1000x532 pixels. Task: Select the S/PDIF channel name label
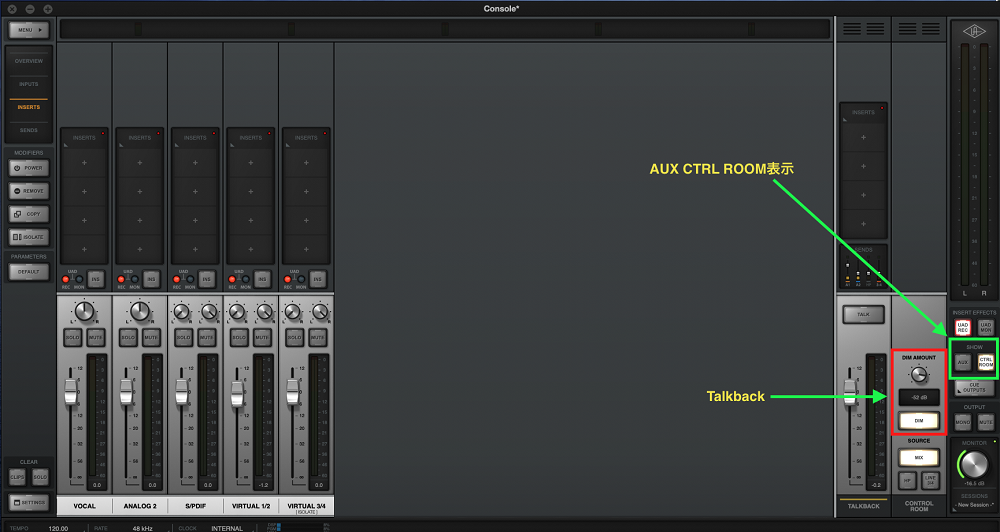[x=195, y=506]
